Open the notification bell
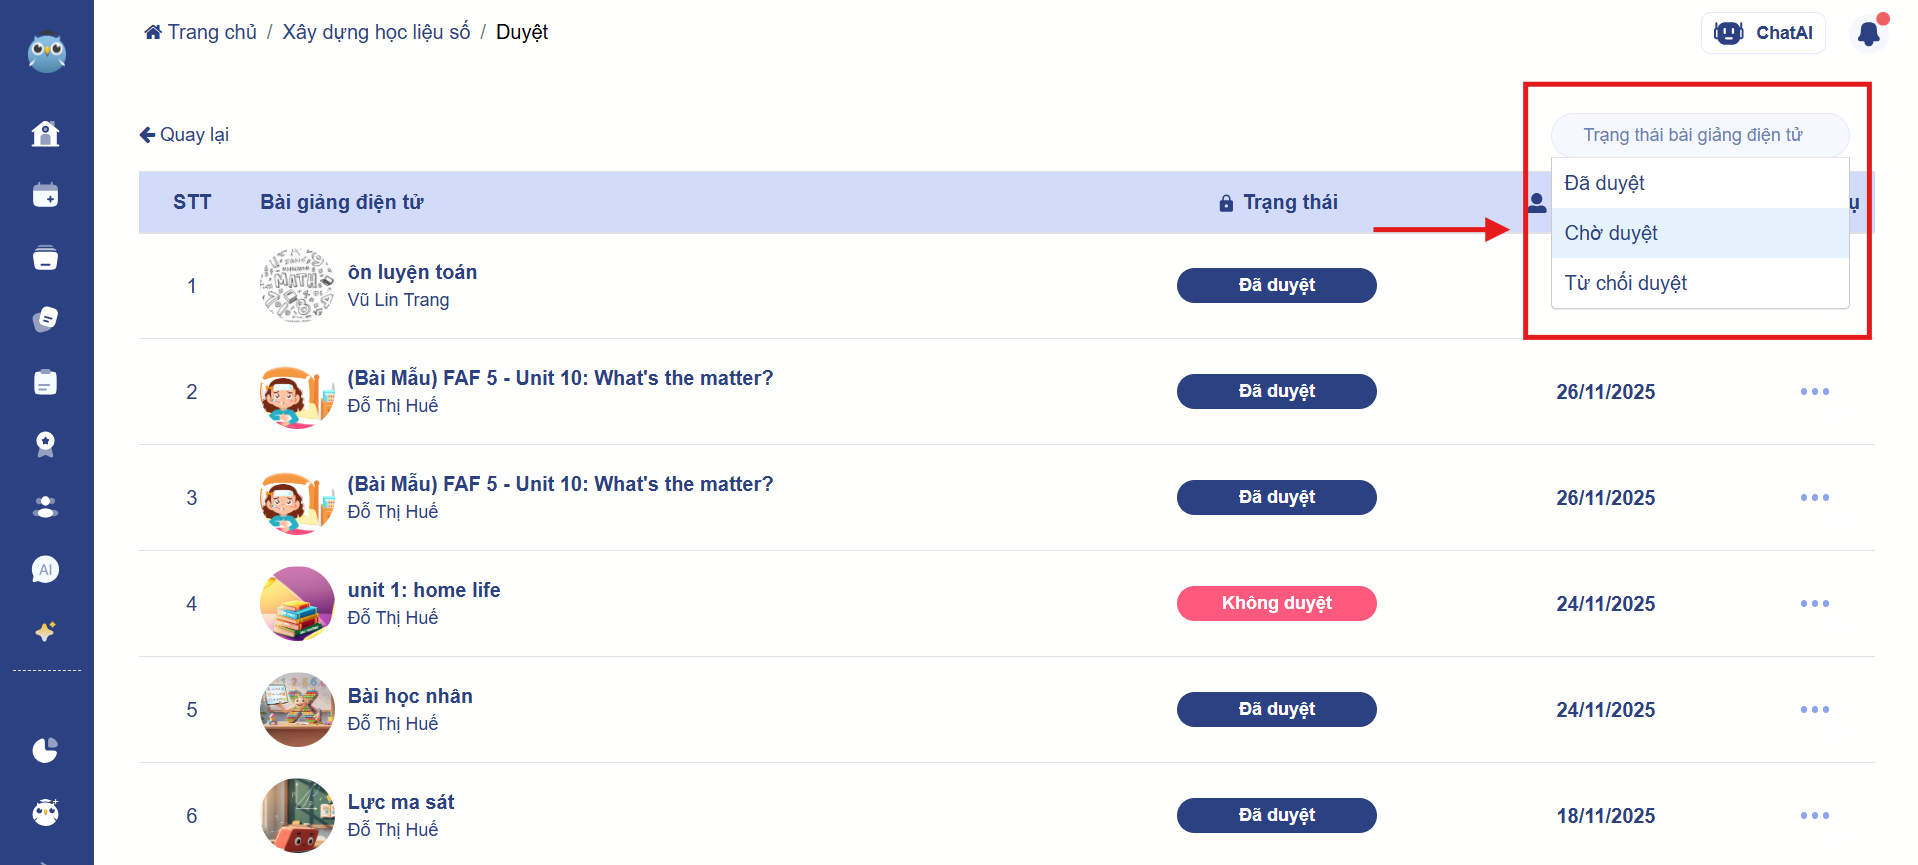Viewport: 1918px width, 865px height. click(x=1868, y=34)
